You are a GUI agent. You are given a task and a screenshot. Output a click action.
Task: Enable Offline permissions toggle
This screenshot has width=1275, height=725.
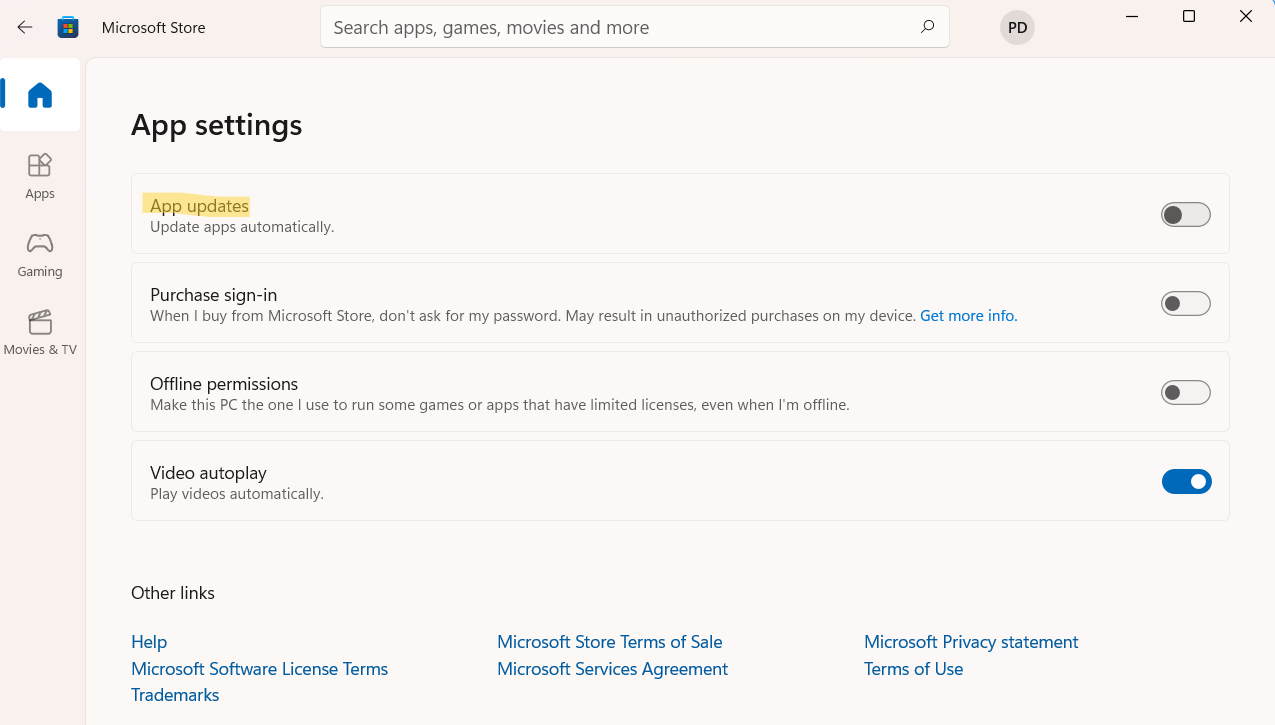pos(1185,393)
